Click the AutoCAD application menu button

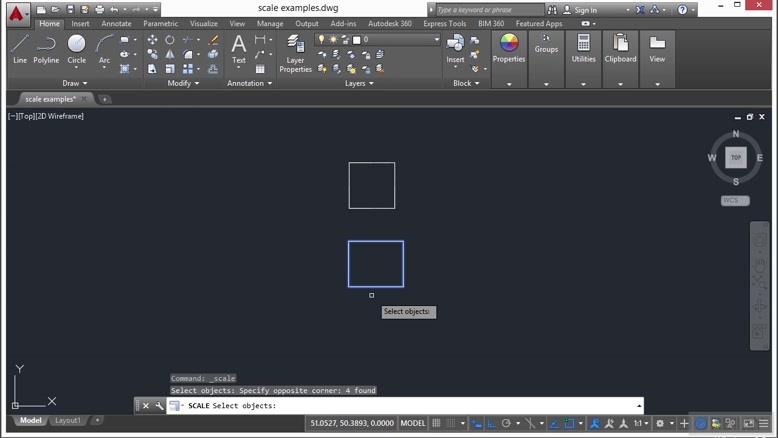click(x=17, y=13)
